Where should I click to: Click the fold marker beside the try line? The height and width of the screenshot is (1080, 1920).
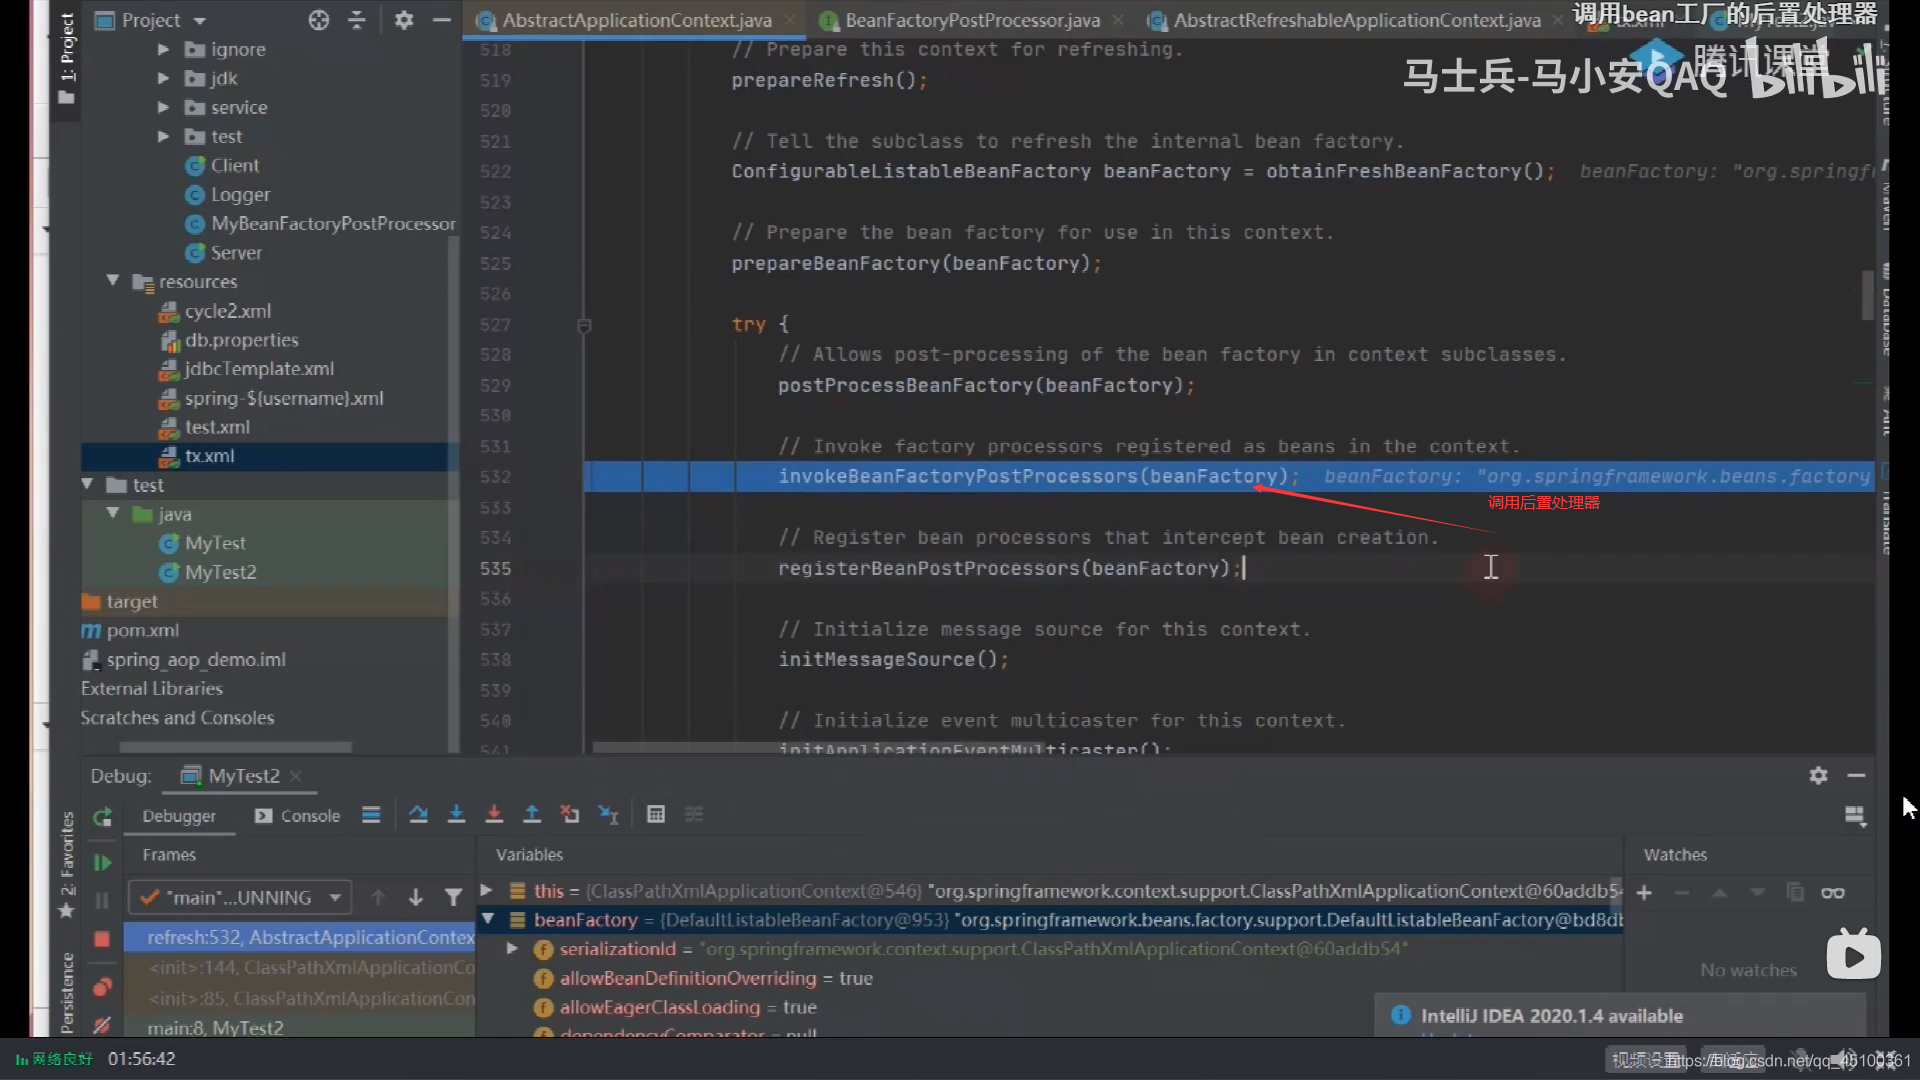click(584, 325)
